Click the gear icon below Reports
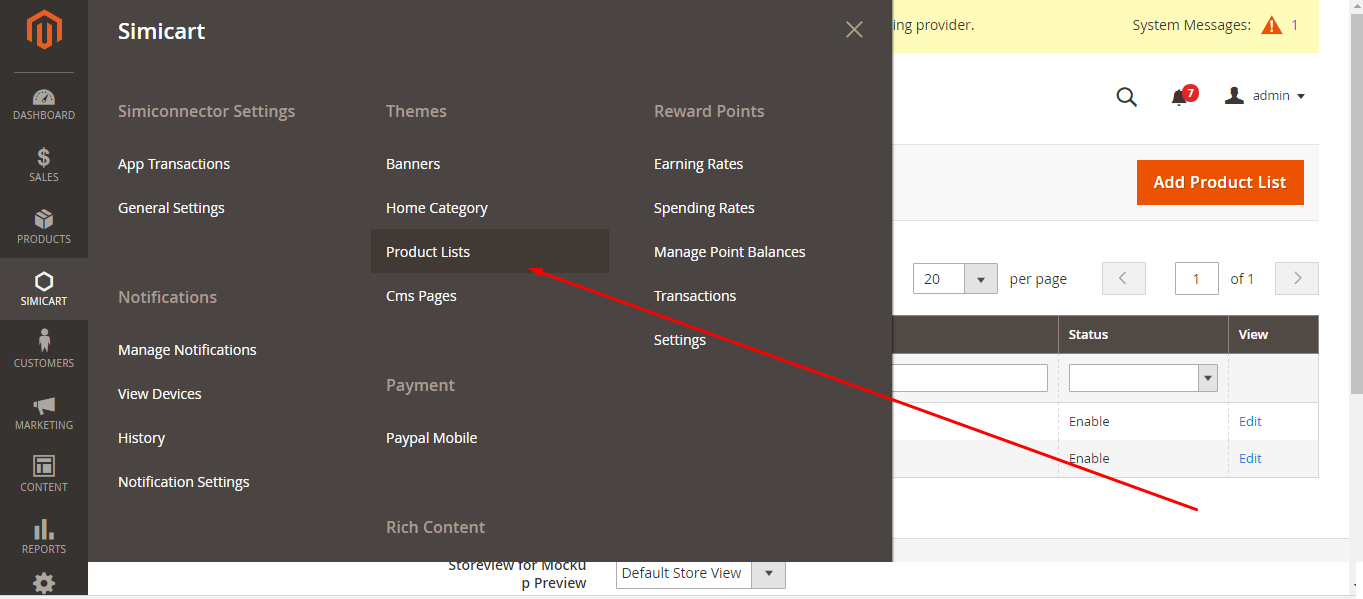Screen dimensions: 1363x599 tap(44, 583)
